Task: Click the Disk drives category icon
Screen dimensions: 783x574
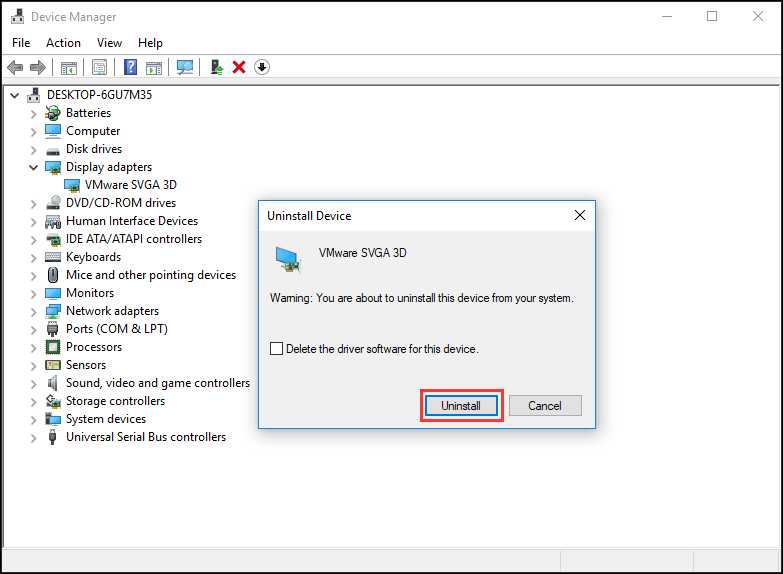Action: tap(53, 149)
